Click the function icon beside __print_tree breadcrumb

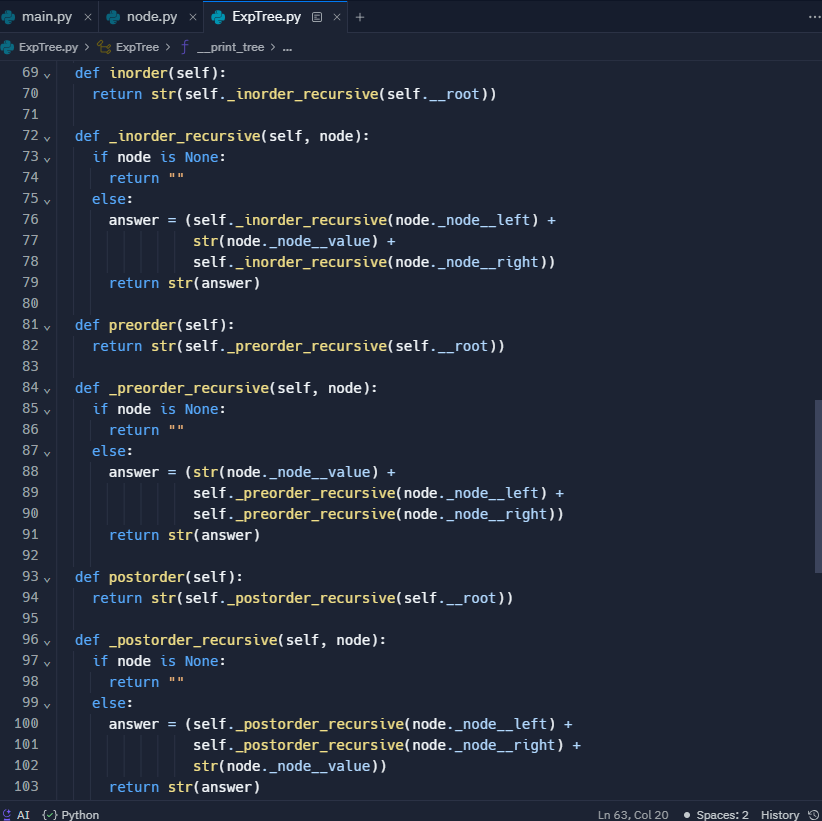[185, 46]
